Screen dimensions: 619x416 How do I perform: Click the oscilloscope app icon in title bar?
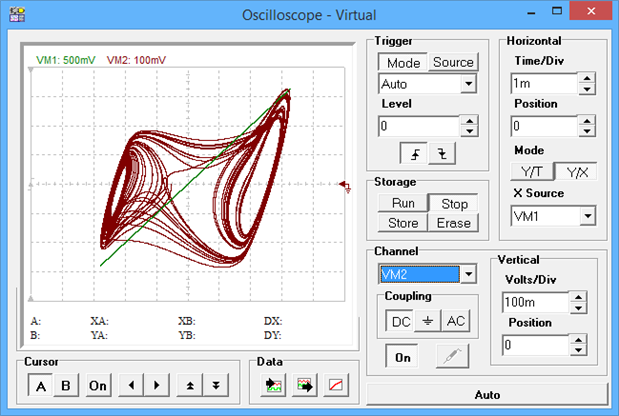pos(17,15)
